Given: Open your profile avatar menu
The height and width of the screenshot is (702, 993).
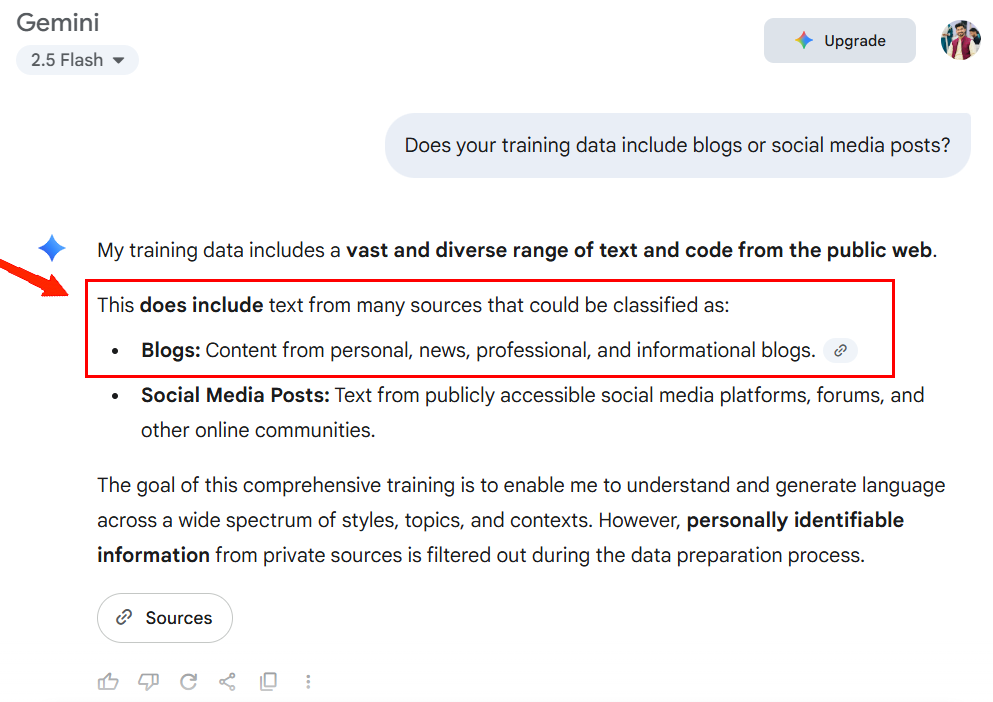Looking at the screenshot, I should [960, 40].
